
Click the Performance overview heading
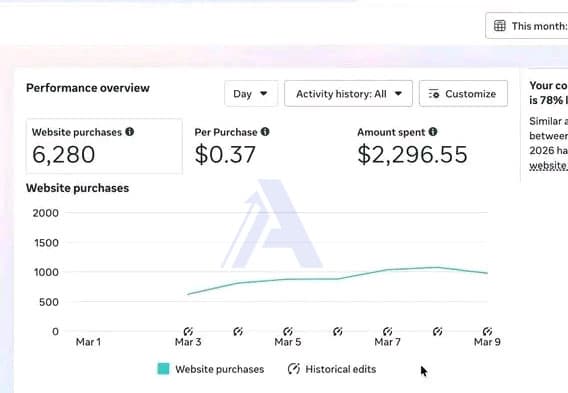(88, 88)
